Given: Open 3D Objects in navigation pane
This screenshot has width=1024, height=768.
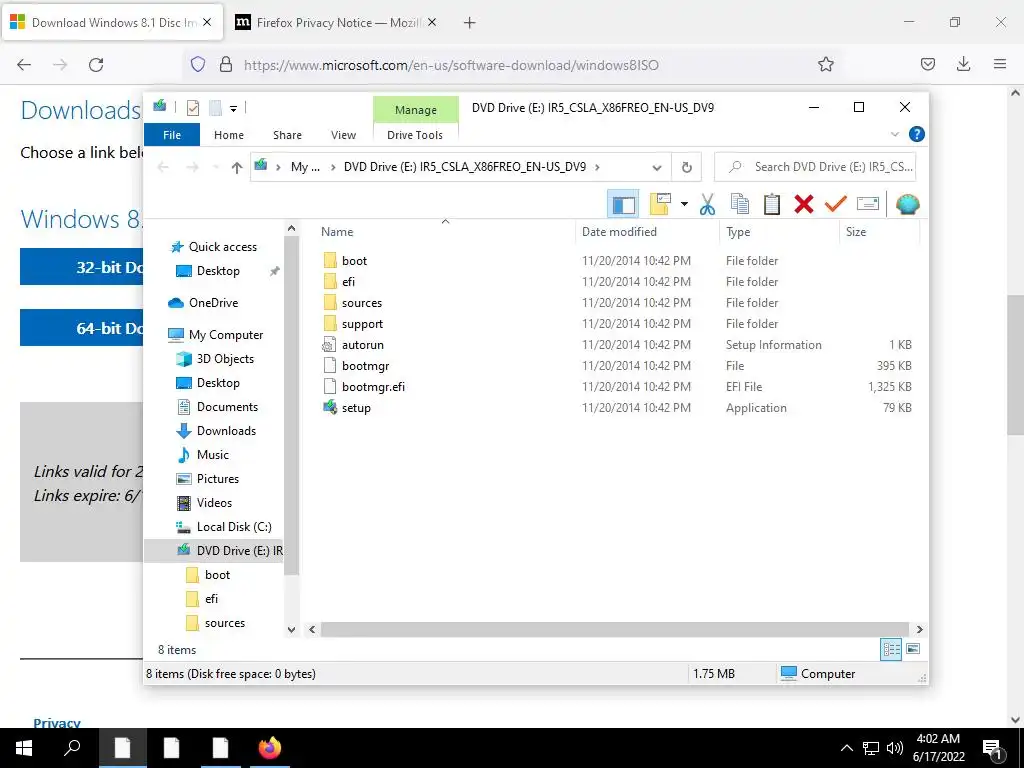Looking at the screenshot, I should (225, 359).
